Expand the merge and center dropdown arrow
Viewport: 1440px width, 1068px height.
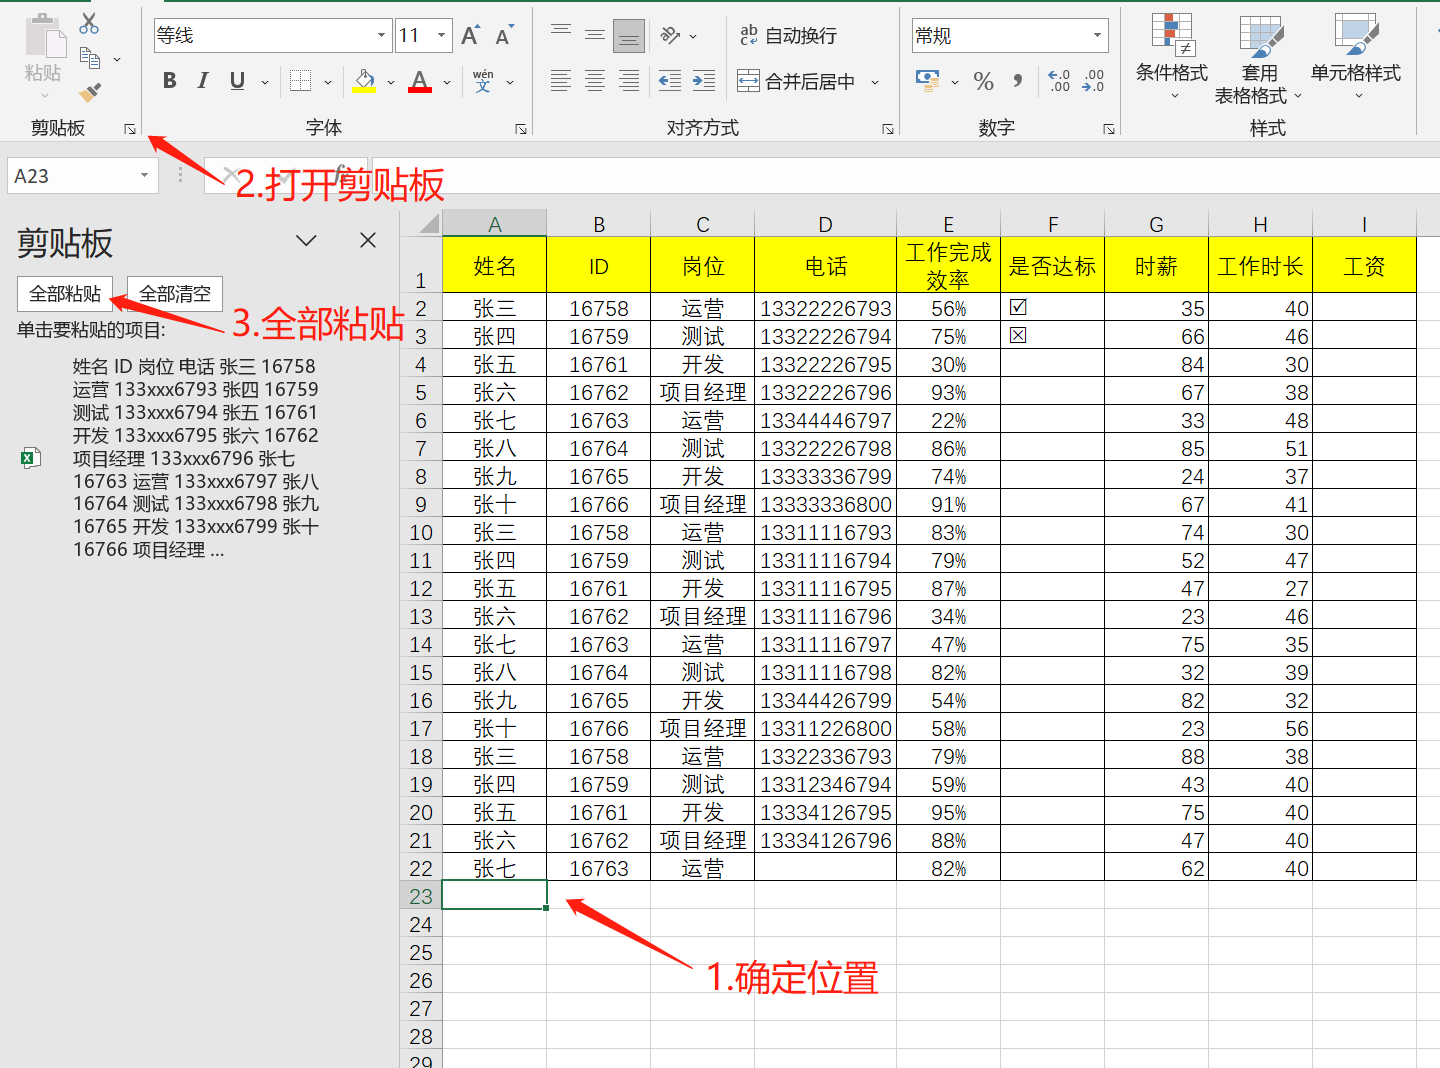pyautogui.click(x=875, y=82)
